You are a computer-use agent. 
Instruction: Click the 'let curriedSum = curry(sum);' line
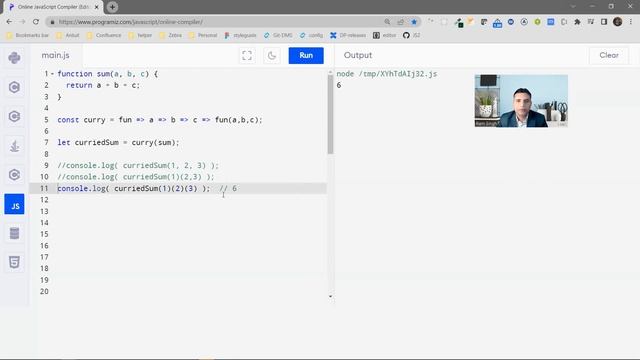pos(118,142)
